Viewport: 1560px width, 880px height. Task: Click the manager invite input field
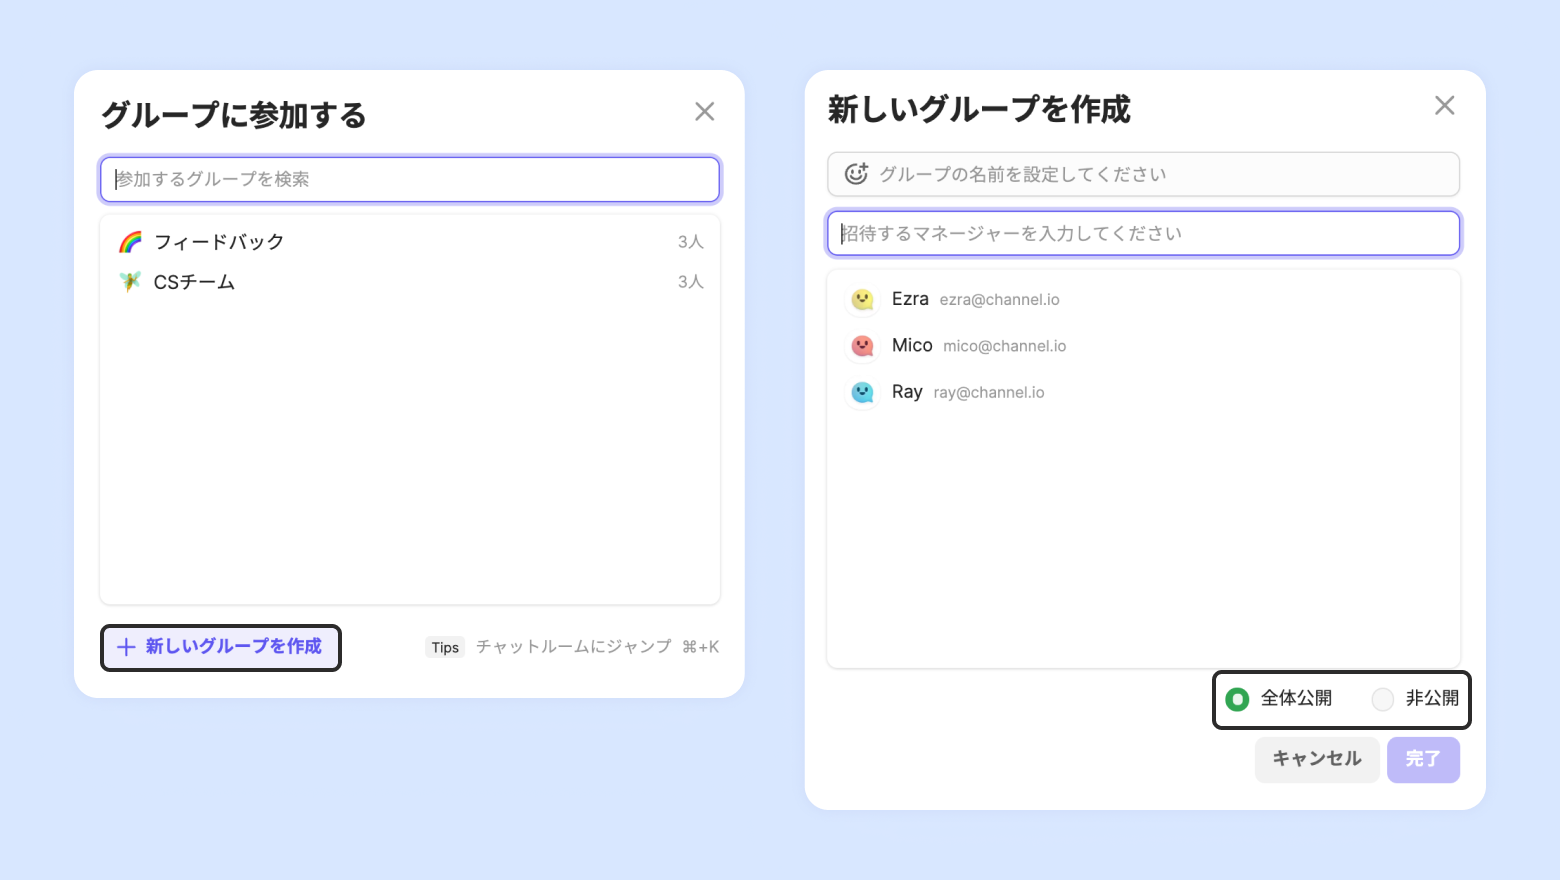[x=1144, y=233]
